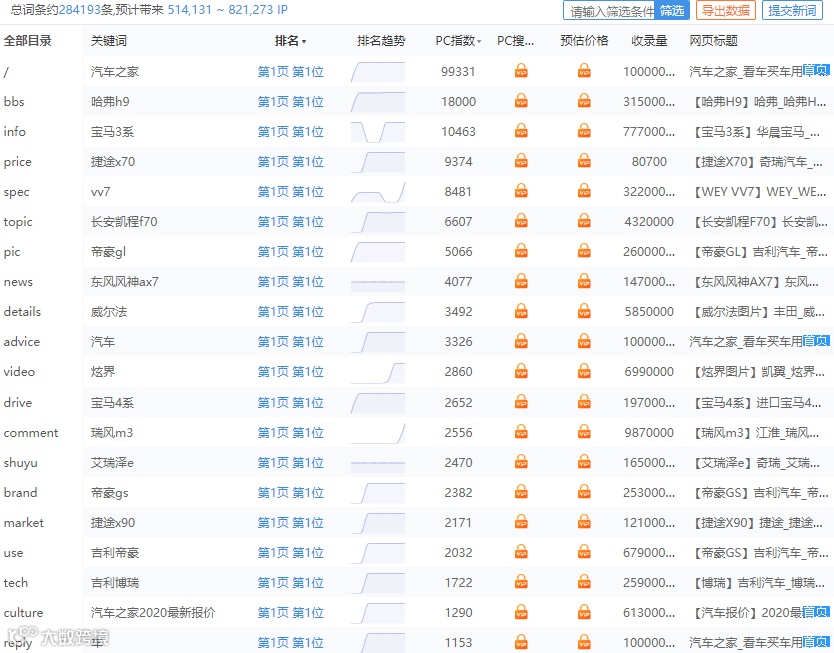This screenshot has height=653, width=834.
Task: Click 预估价格 VIP lock icon for 吉利博瑞
Action: (584, 582)
